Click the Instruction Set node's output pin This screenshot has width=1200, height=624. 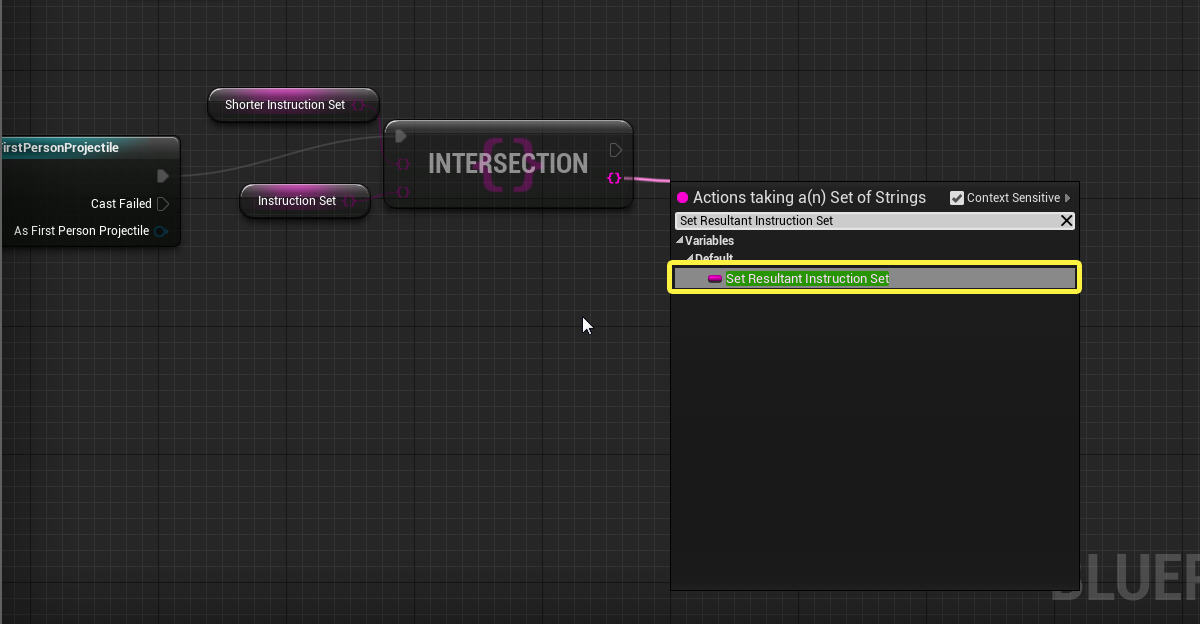click(350, 200)
